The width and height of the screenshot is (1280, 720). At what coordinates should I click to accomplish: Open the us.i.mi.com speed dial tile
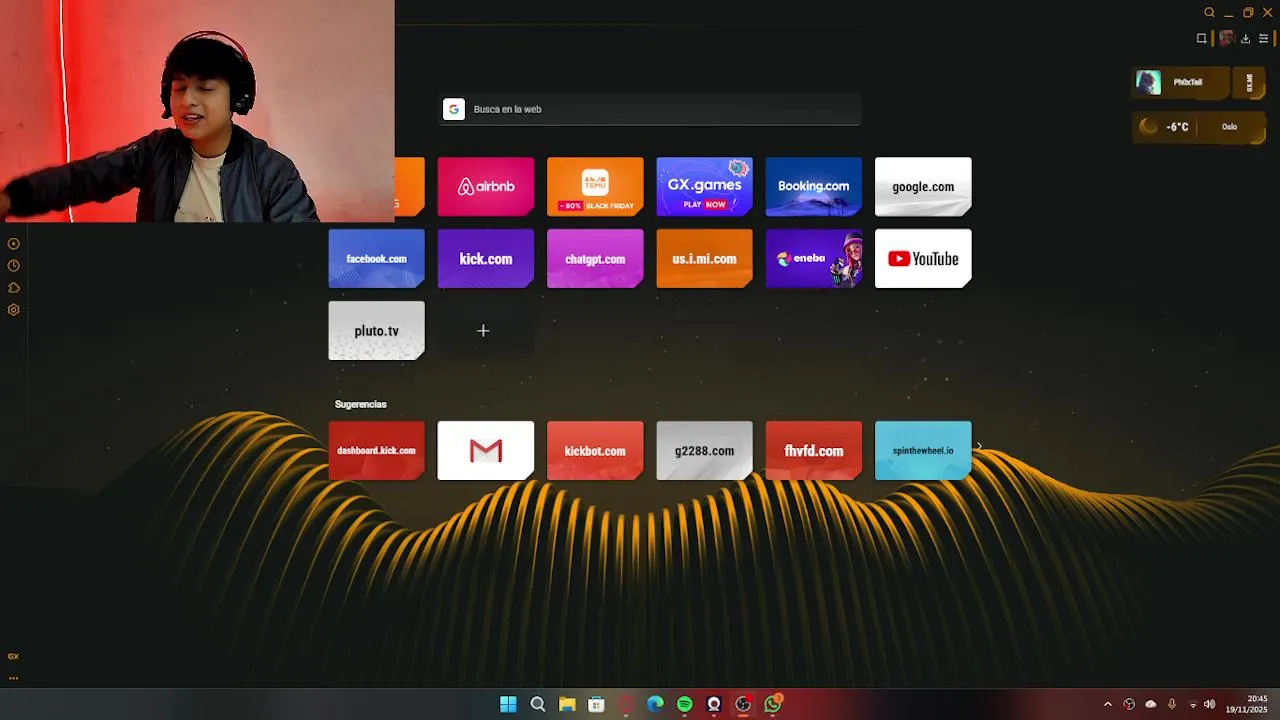point(704,258)
